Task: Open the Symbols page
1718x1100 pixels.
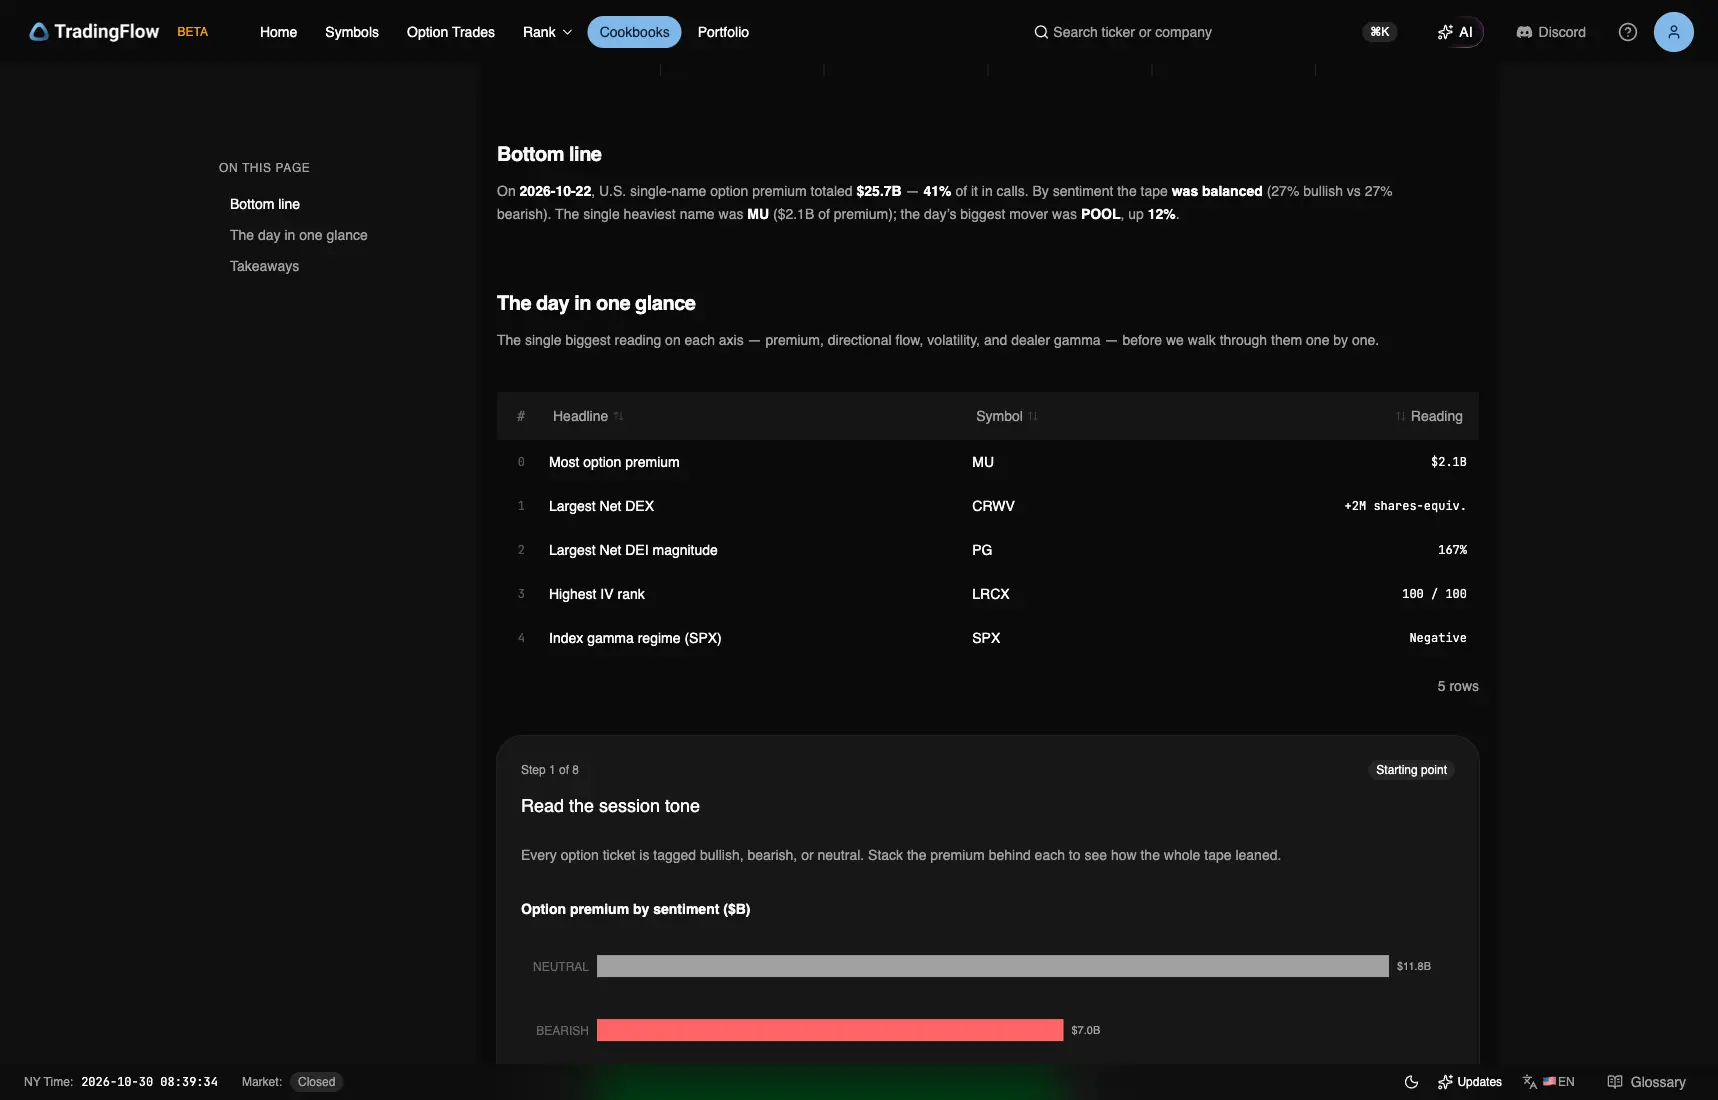Action: [352, 32]
